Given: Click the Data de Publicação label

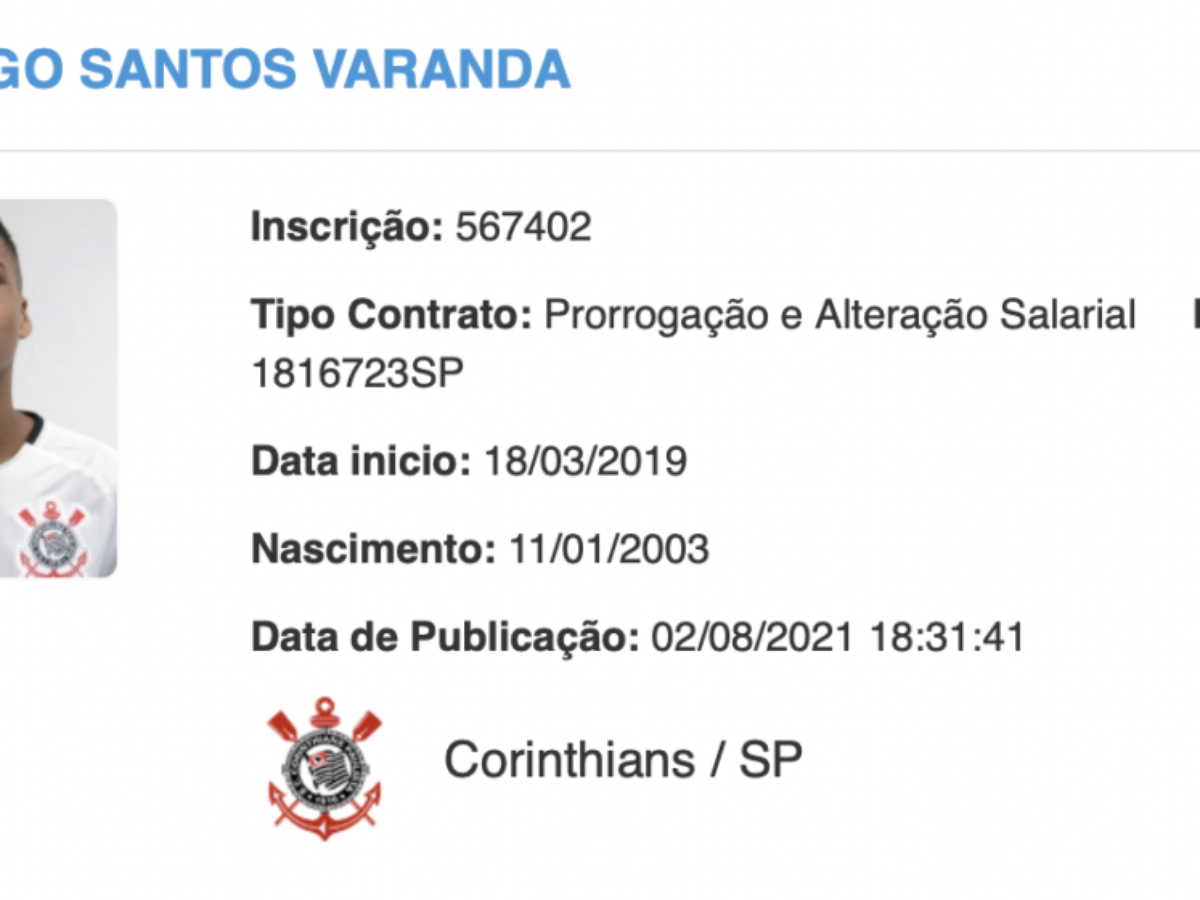Looking at the screenshot, I should pos(444,636).
